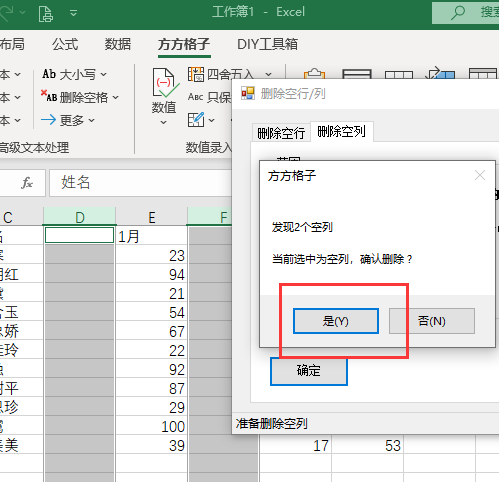The image size is (499, 482).
Task: Click the cell with value 54
Action: pos(151,312)
